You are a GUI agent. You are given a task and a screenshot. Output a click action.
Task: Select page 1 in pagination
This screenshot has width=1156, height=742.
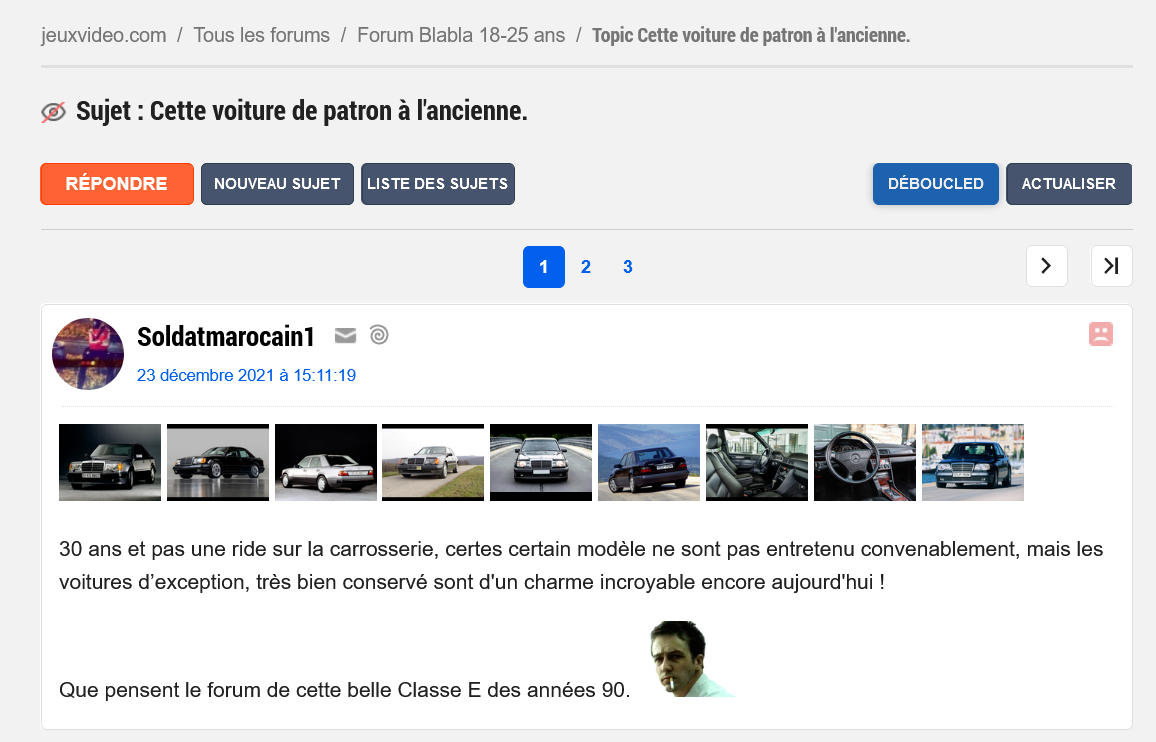(x=544, y=267)
